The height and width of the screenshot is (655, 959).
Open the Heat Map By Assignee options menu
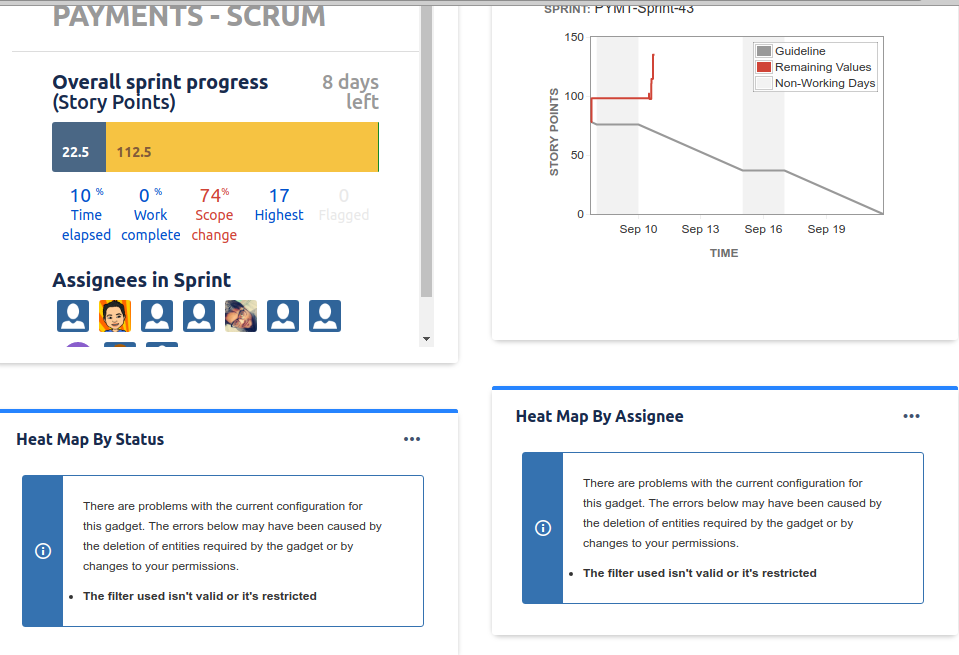[911, 416]
